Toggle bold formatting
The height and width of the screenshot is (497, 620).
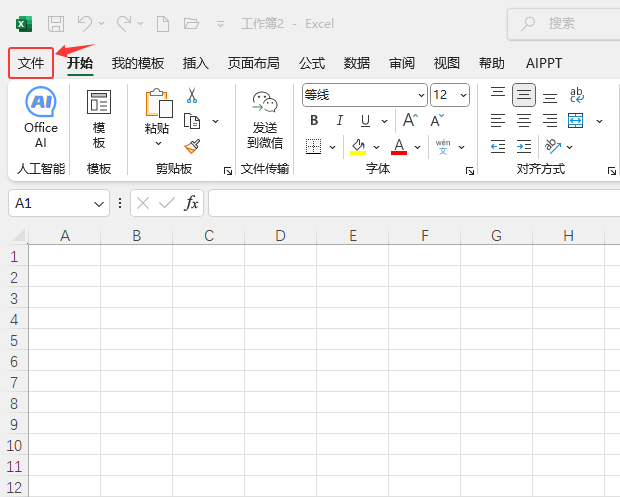coord(314,120)
